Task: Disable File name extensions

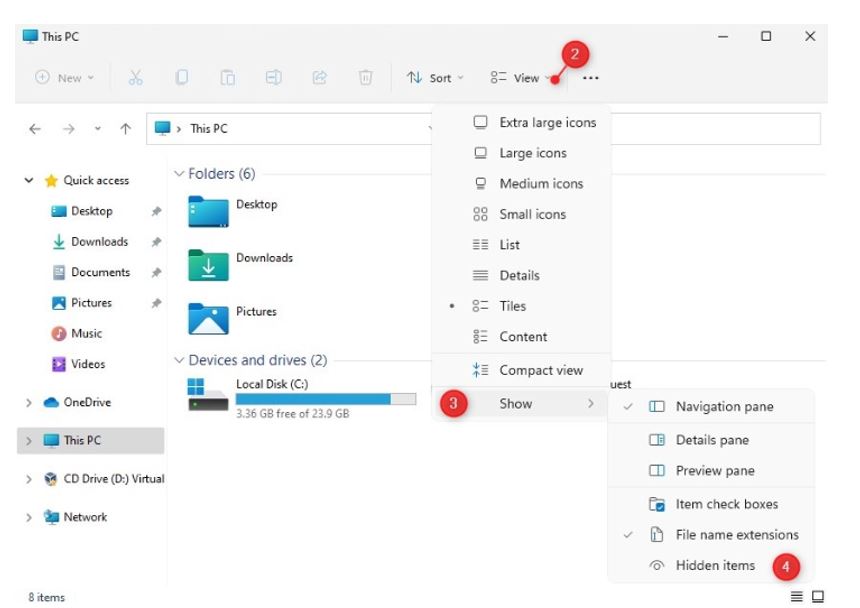Action: pos(737,535)
